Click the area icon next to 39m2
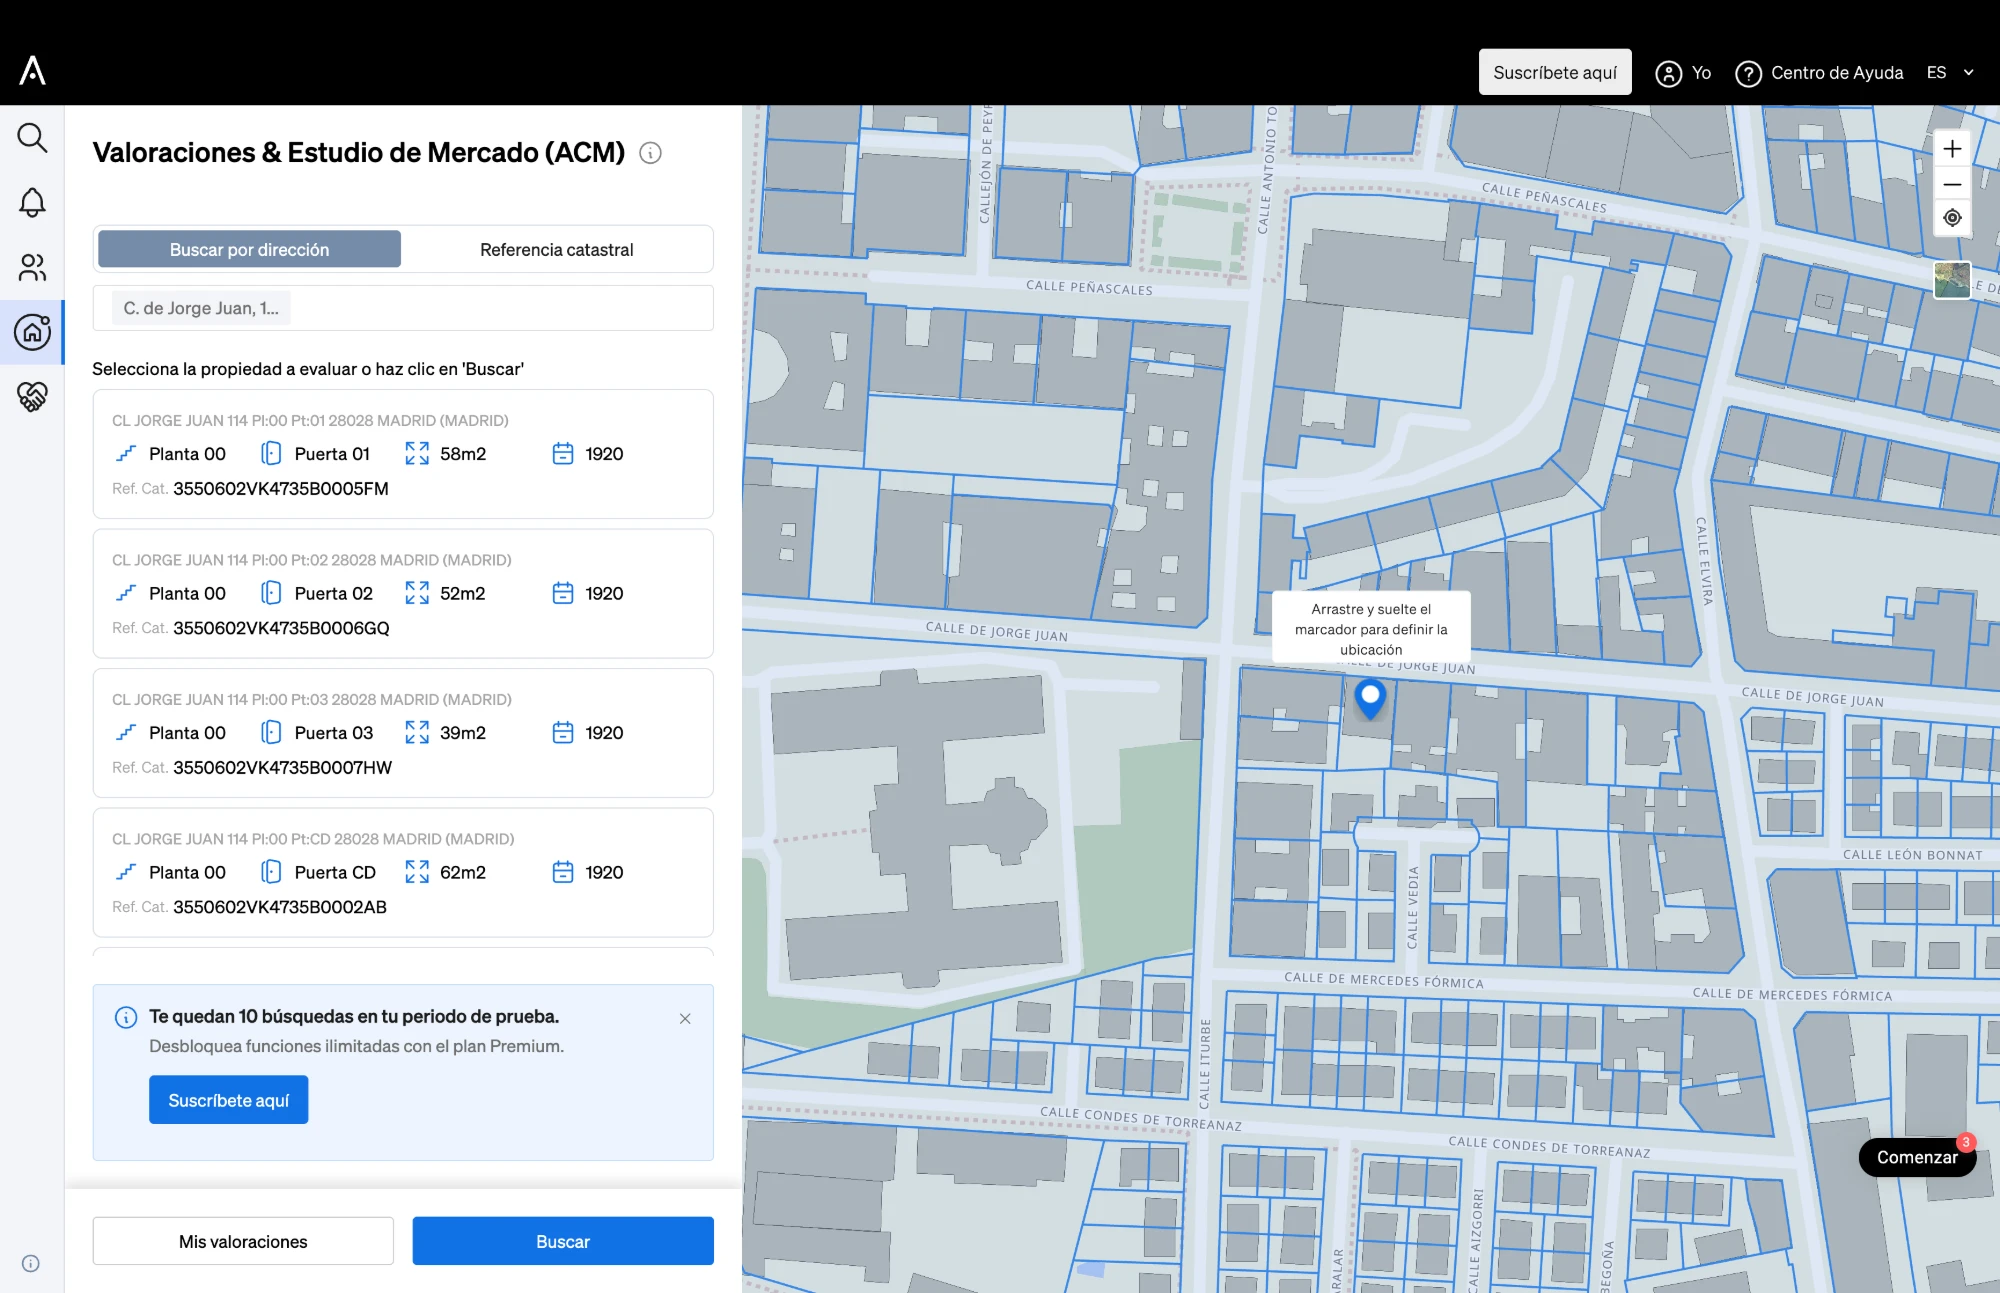 coord(417,733)
